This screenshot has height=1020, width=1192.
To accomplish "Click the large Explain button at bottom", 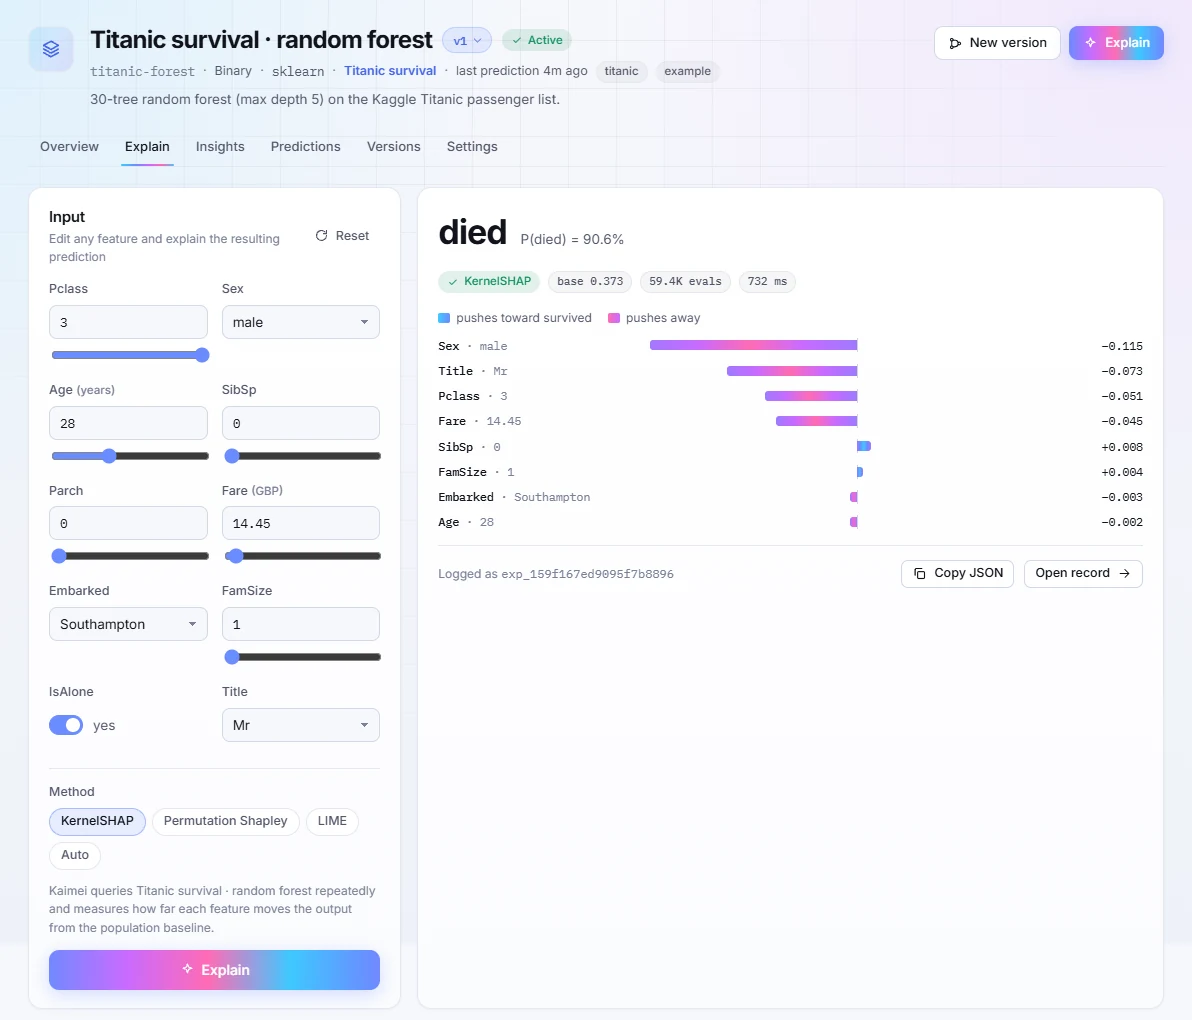I will [214, 970].
